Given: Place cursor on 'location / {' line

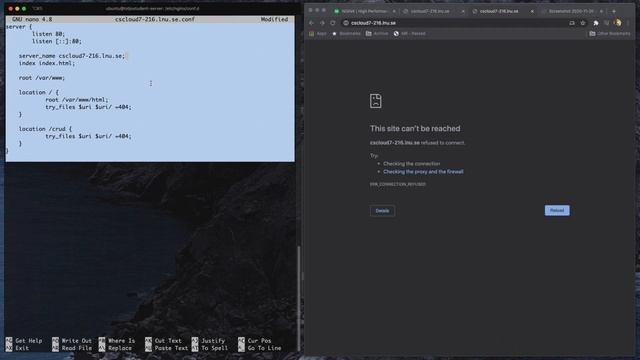Looking at the screenshot, I should point(39,92).
